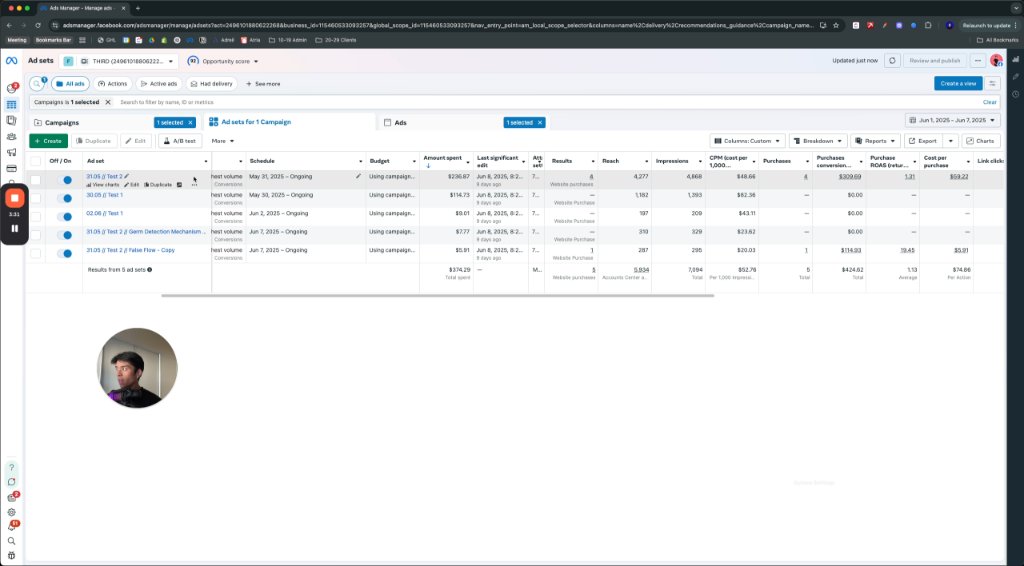Select the All ads filter view
This screenshot has width=1024, height=566.
coord(70,84)
